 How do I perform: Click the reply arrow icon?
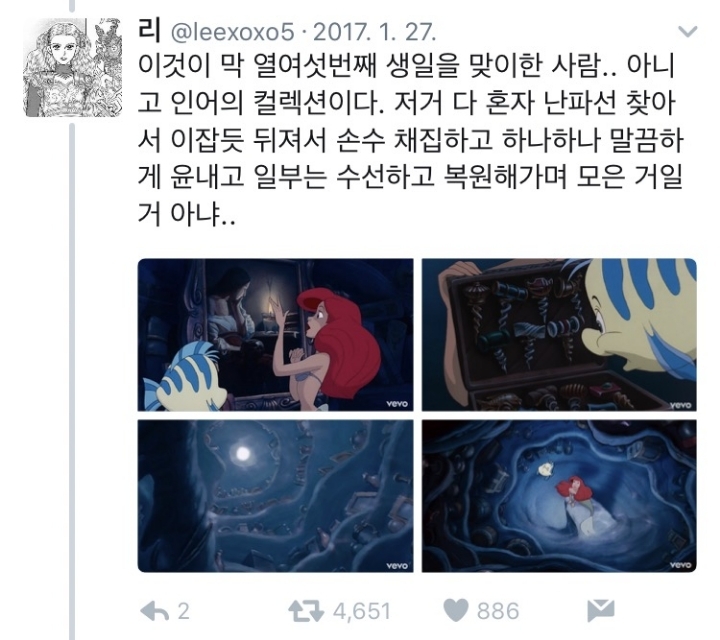154,612
